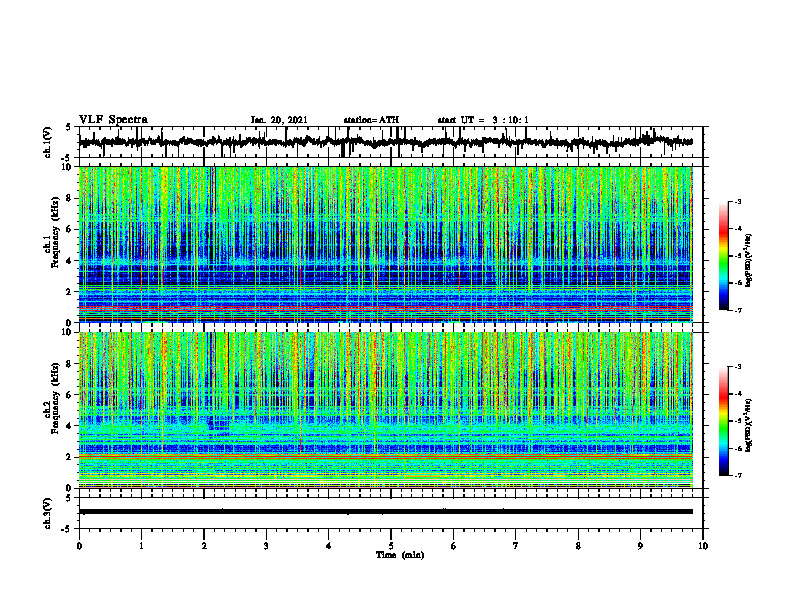This screenshot has width=792, height=612.
Task: Click the ch.1 frequency tick "4"
Action: tap(69, 261)
